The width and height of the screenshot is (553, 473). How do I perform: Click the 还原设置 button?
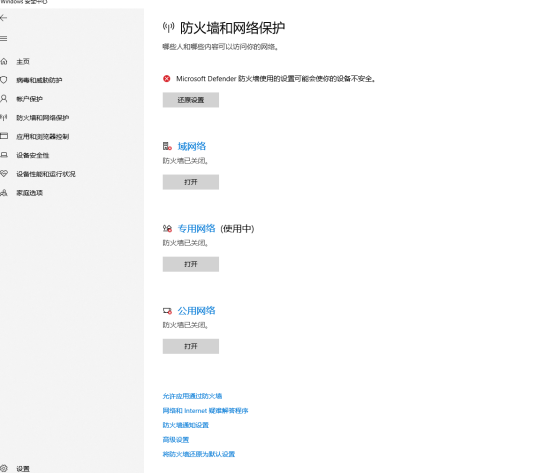click(191, 100)
